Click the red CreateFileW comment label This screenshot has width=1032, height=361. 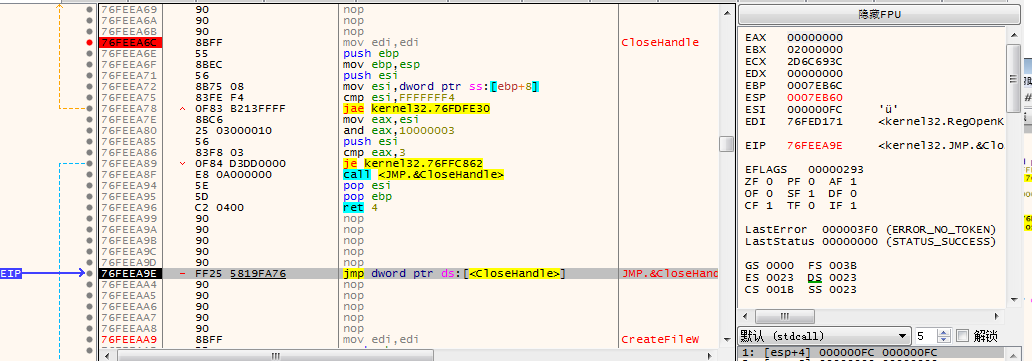click(x=660, y=339)
